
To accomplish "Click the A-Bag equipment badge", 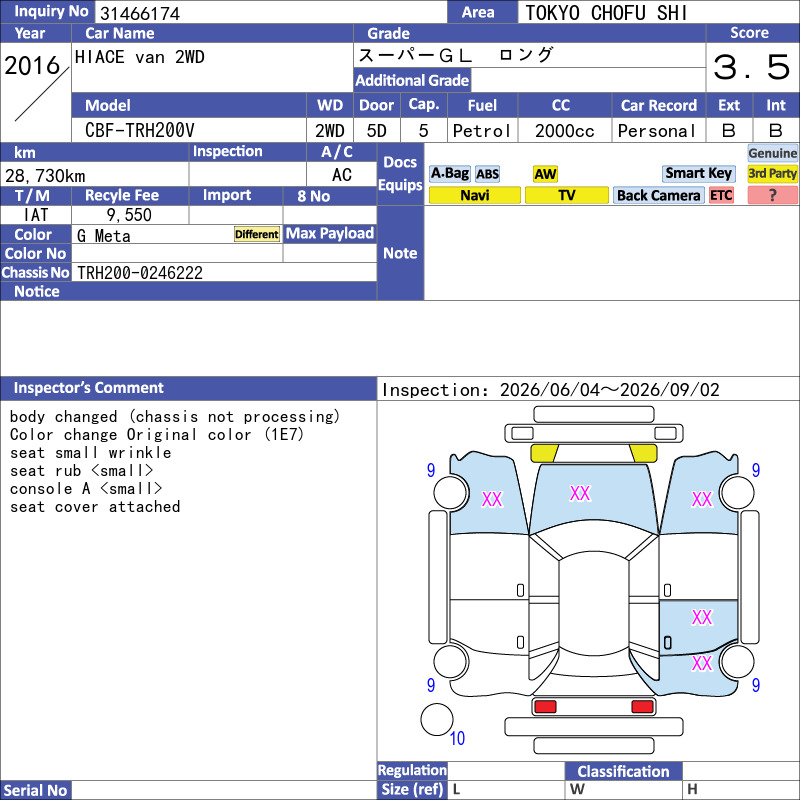I will [x=449, y=174].
